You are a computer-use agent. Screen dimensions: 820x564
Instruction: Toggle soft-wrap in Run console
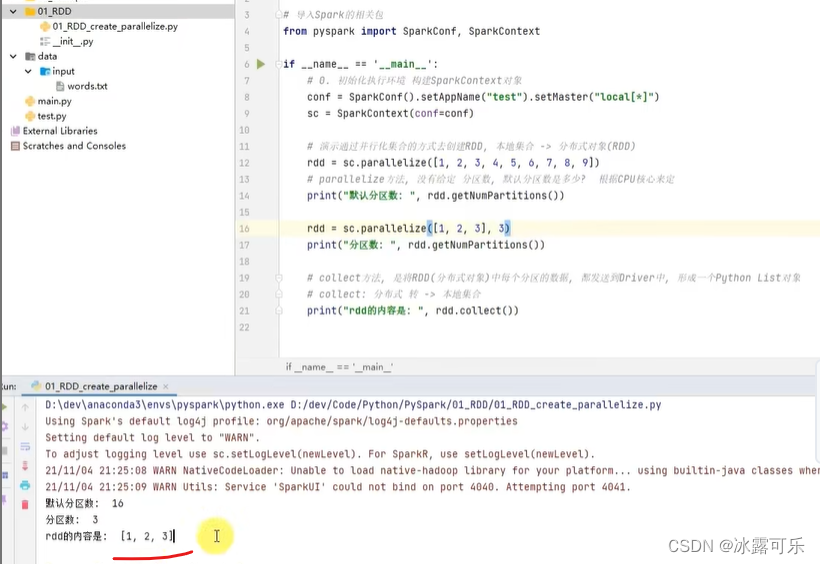coord(25,446)
